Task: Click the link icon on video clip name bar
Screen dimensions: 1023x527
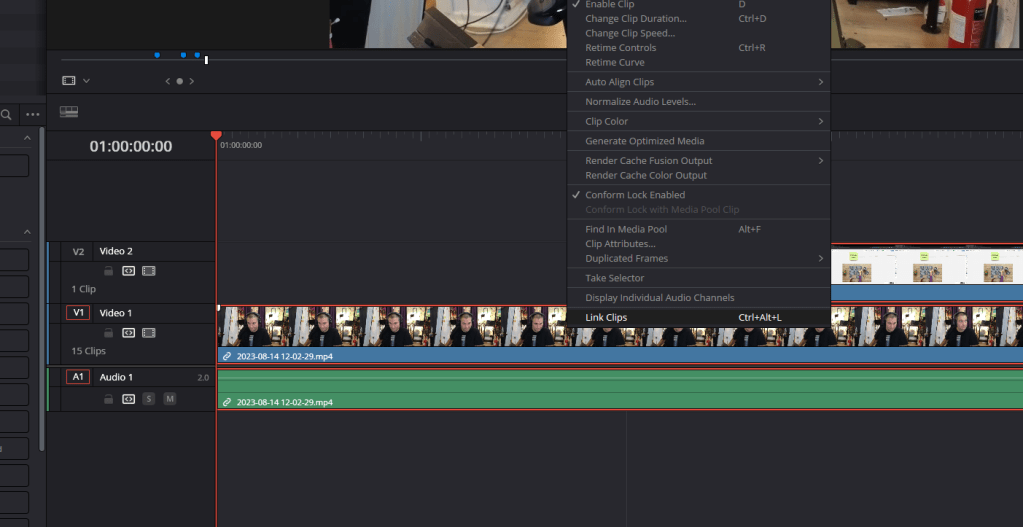Action: (226, 356)
